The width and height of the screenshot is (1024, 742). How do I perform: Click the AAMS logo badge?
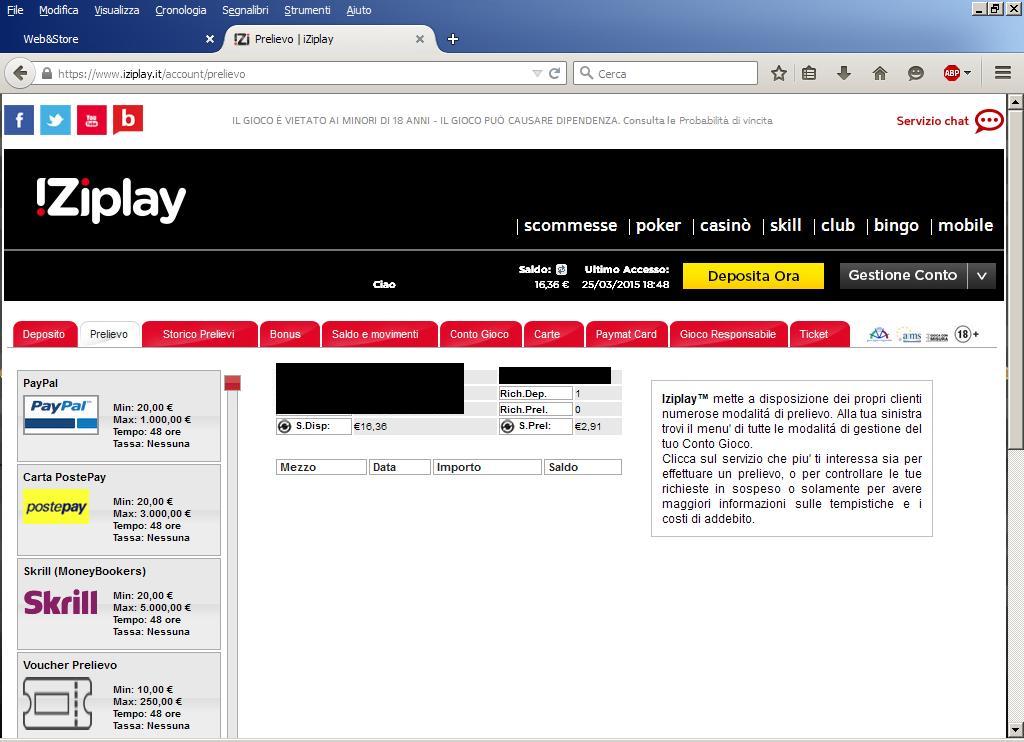pos(910,335)
